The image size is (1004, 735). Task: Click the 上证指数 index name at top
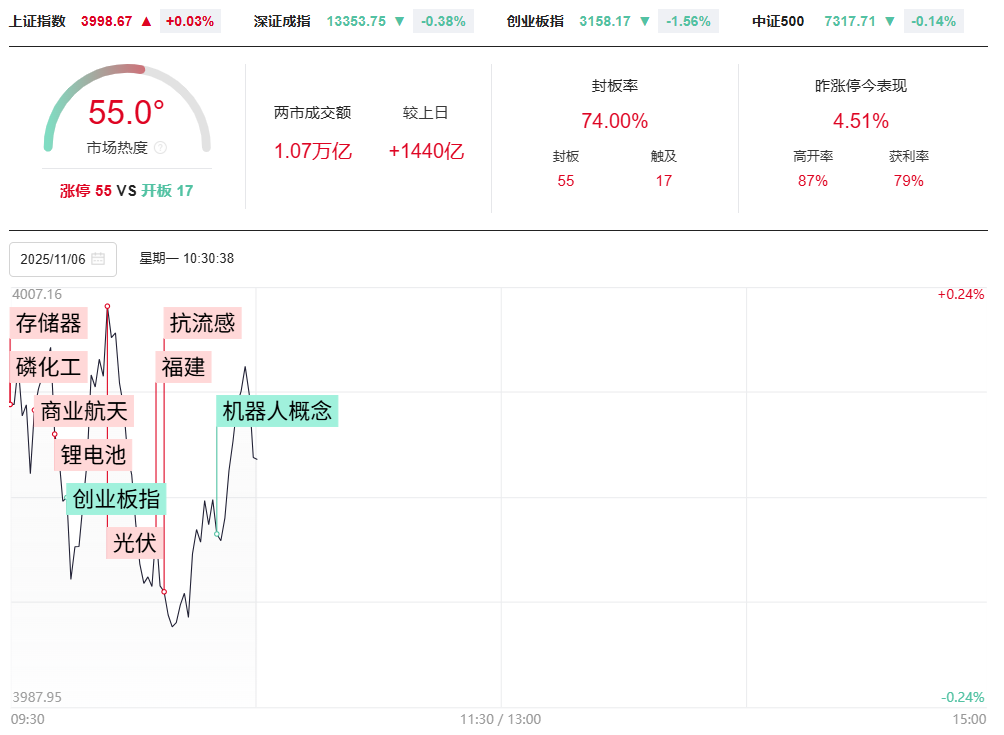pyautogui.click(x=37, y=21)
